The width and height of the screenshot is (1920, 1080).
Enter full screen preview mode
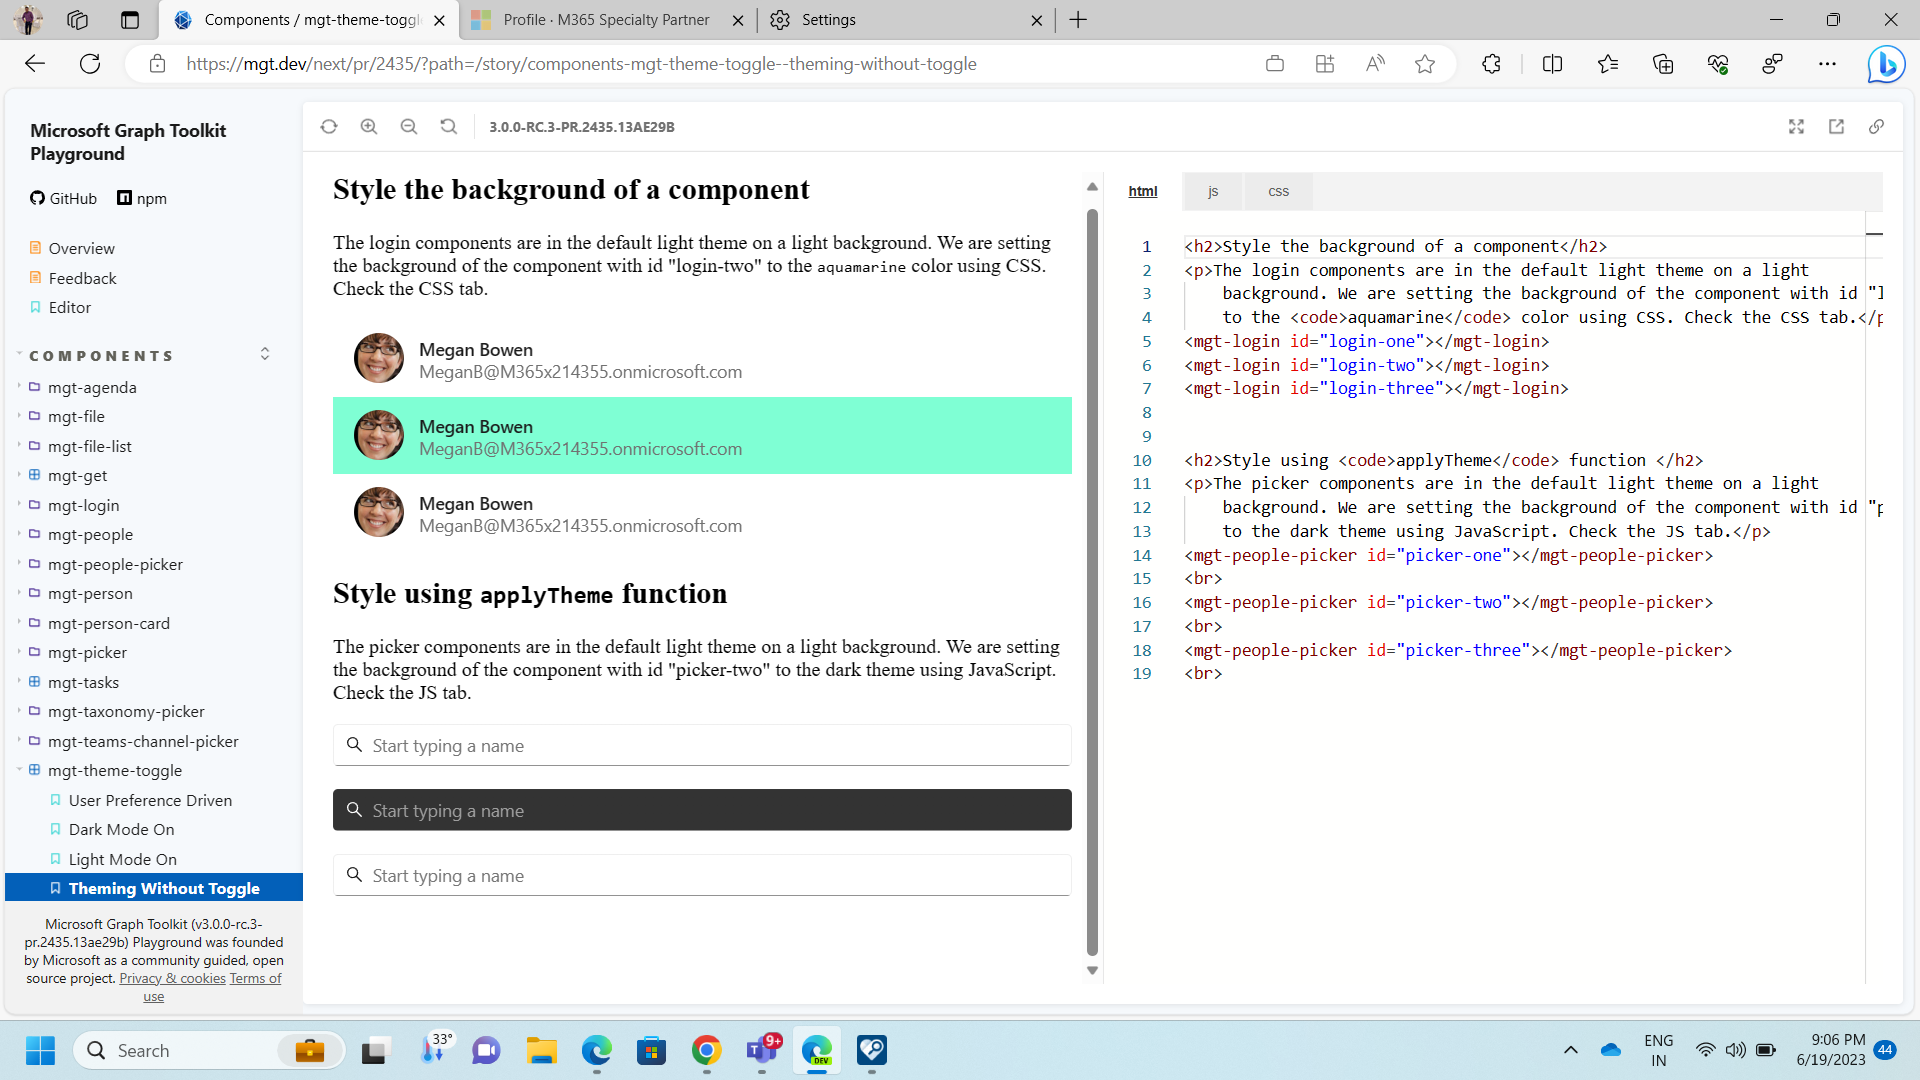1797,126
